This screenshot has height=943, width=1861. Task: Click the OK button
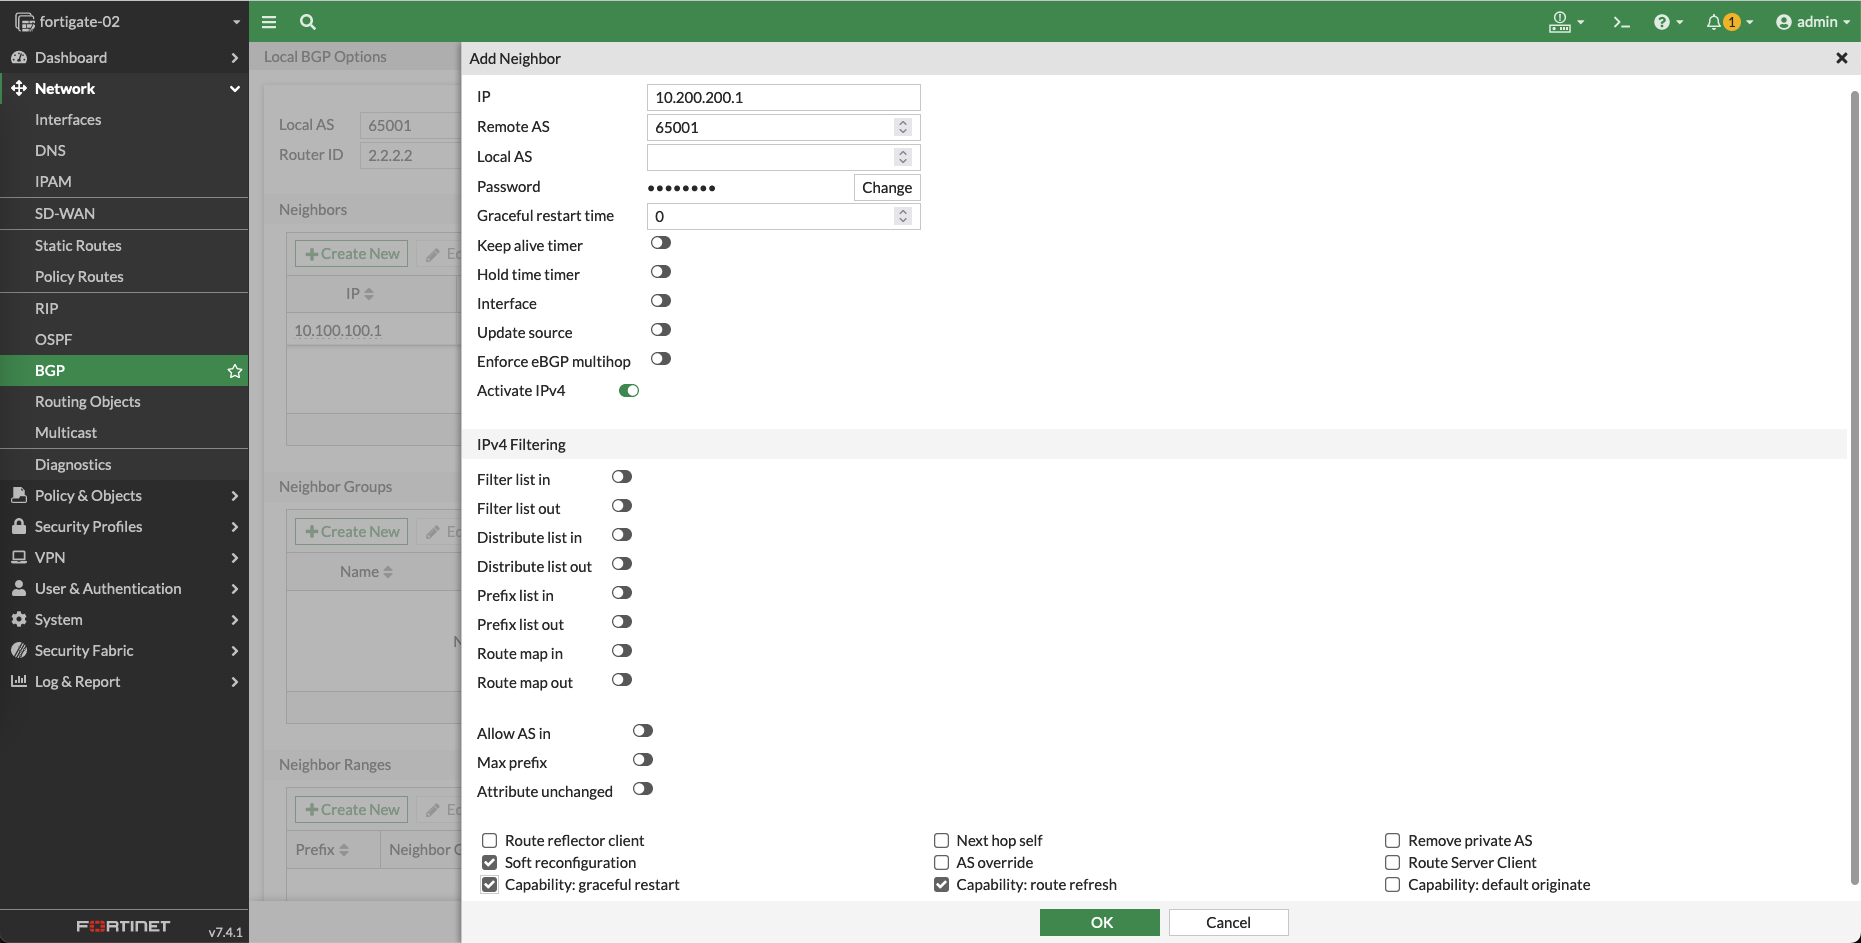coord(1099,922)
